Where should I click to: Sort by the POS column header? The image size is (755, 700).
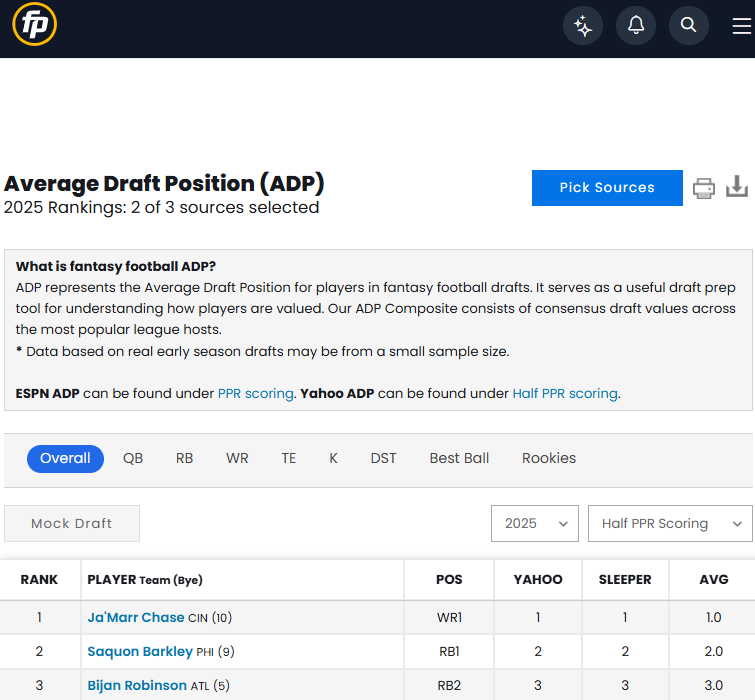[449, 580]
